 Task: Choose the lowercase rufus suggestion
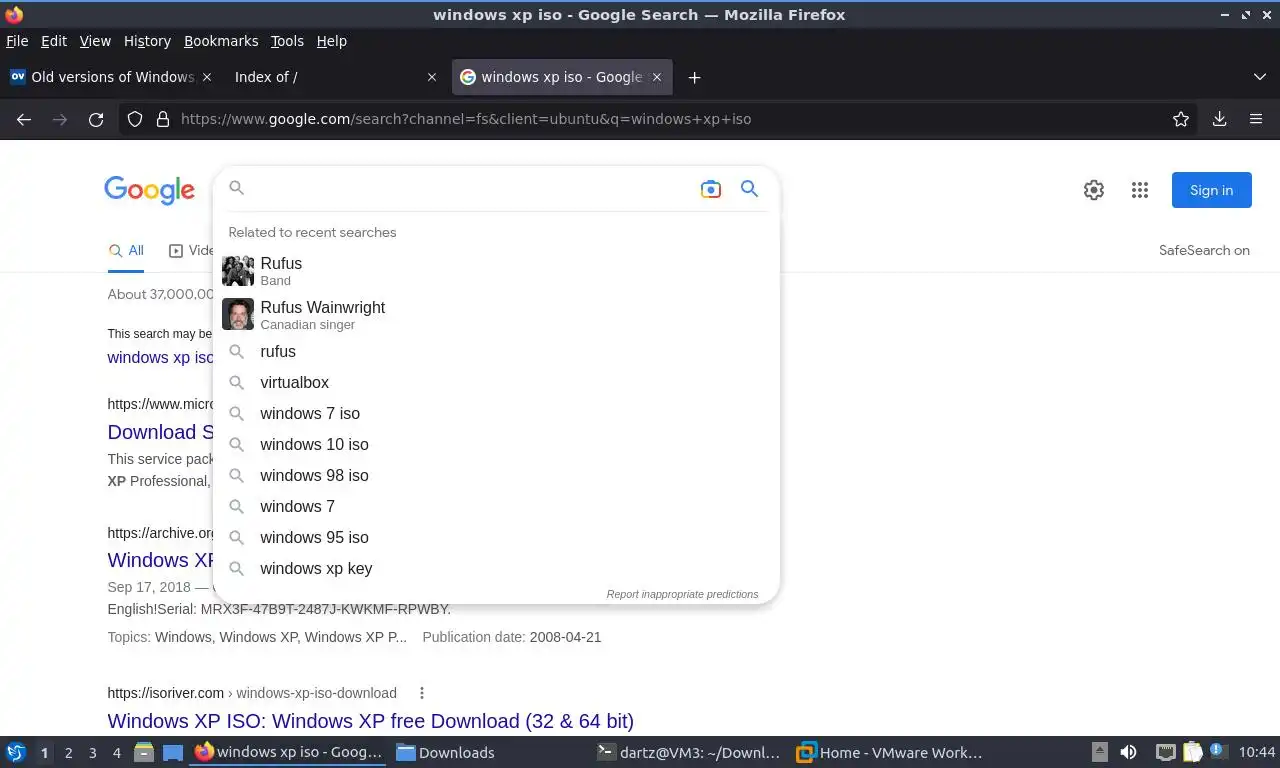click(496, 351)
